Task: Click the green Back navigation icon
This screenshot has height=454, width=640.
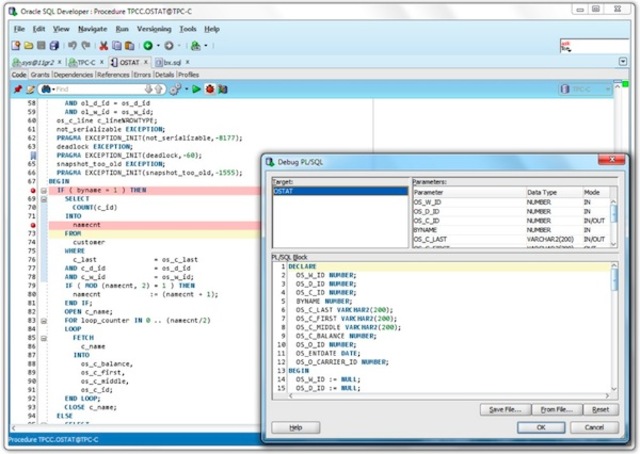Action: (x=148, y=46)
